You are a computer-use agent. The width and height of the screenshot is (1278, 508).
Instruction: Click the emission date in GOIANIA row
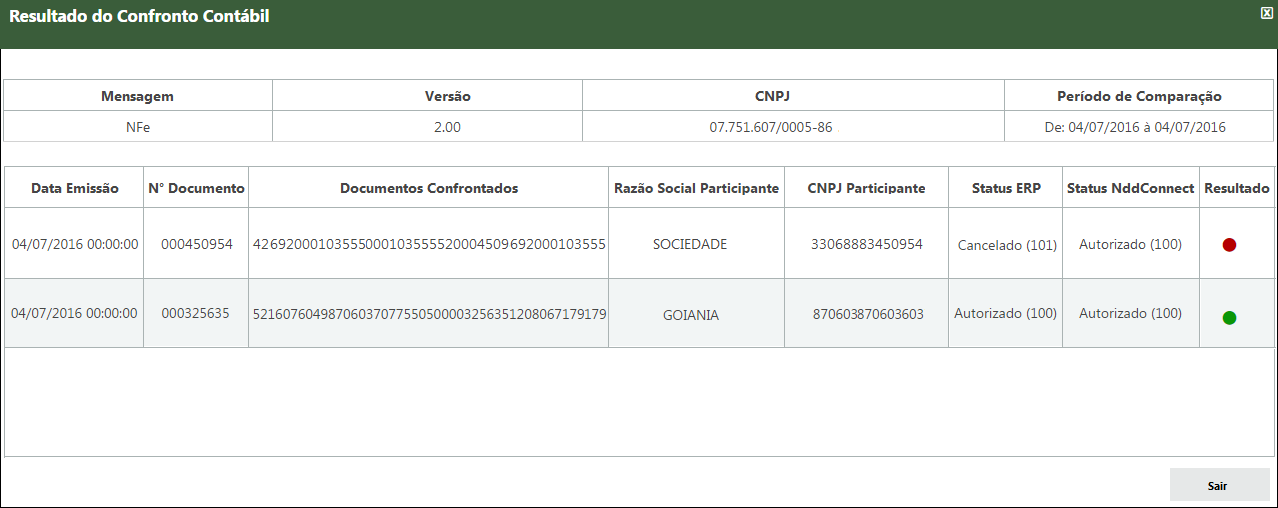point(74,313)
